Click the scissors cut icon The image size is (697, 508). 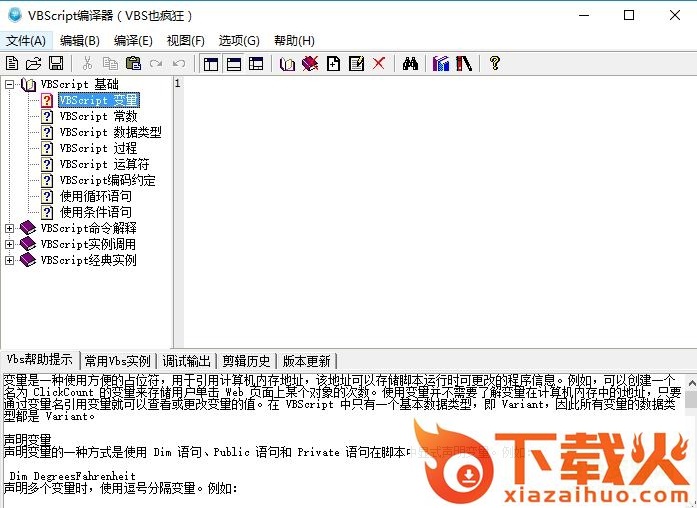click(x=88, y=64)
